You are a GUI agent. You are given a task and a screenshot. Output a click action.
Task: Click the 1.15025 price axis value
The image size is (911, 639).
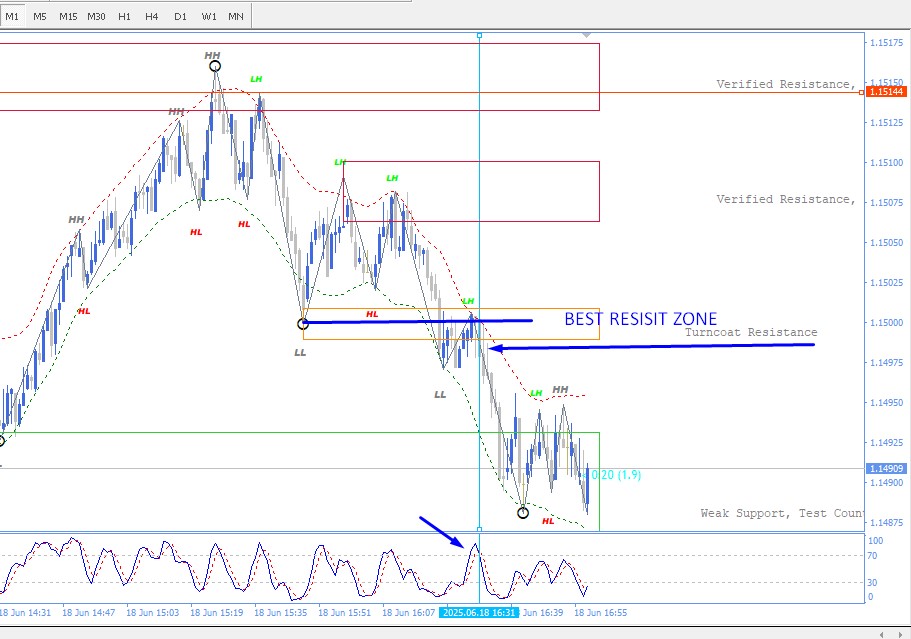pyautogui.click(x=886, y=283)
